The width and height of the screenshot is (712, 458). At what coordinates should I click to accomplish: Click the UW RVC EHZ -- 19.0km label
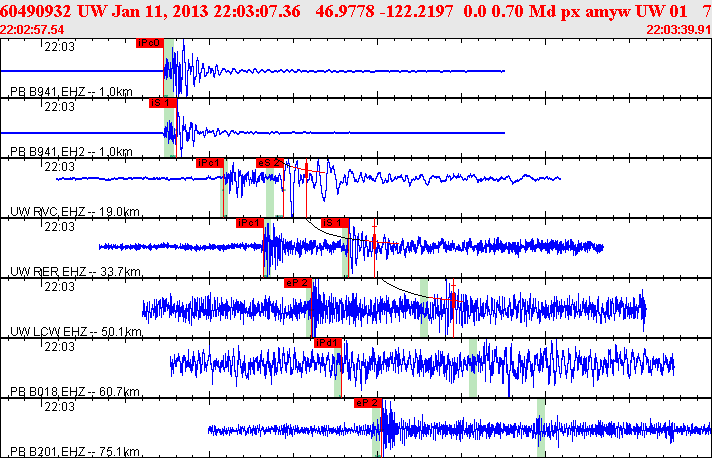click(x=74, y=212)
